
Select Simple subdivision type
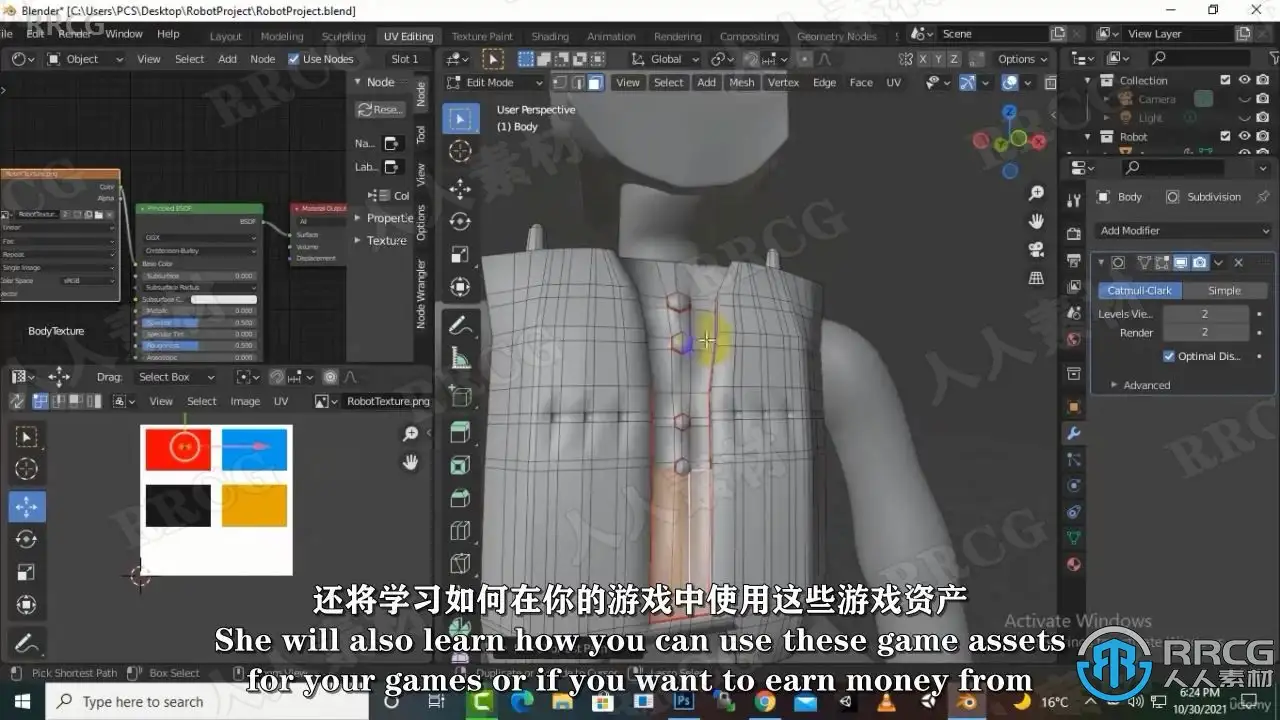pyautogui.click(x=1224, y=291)
